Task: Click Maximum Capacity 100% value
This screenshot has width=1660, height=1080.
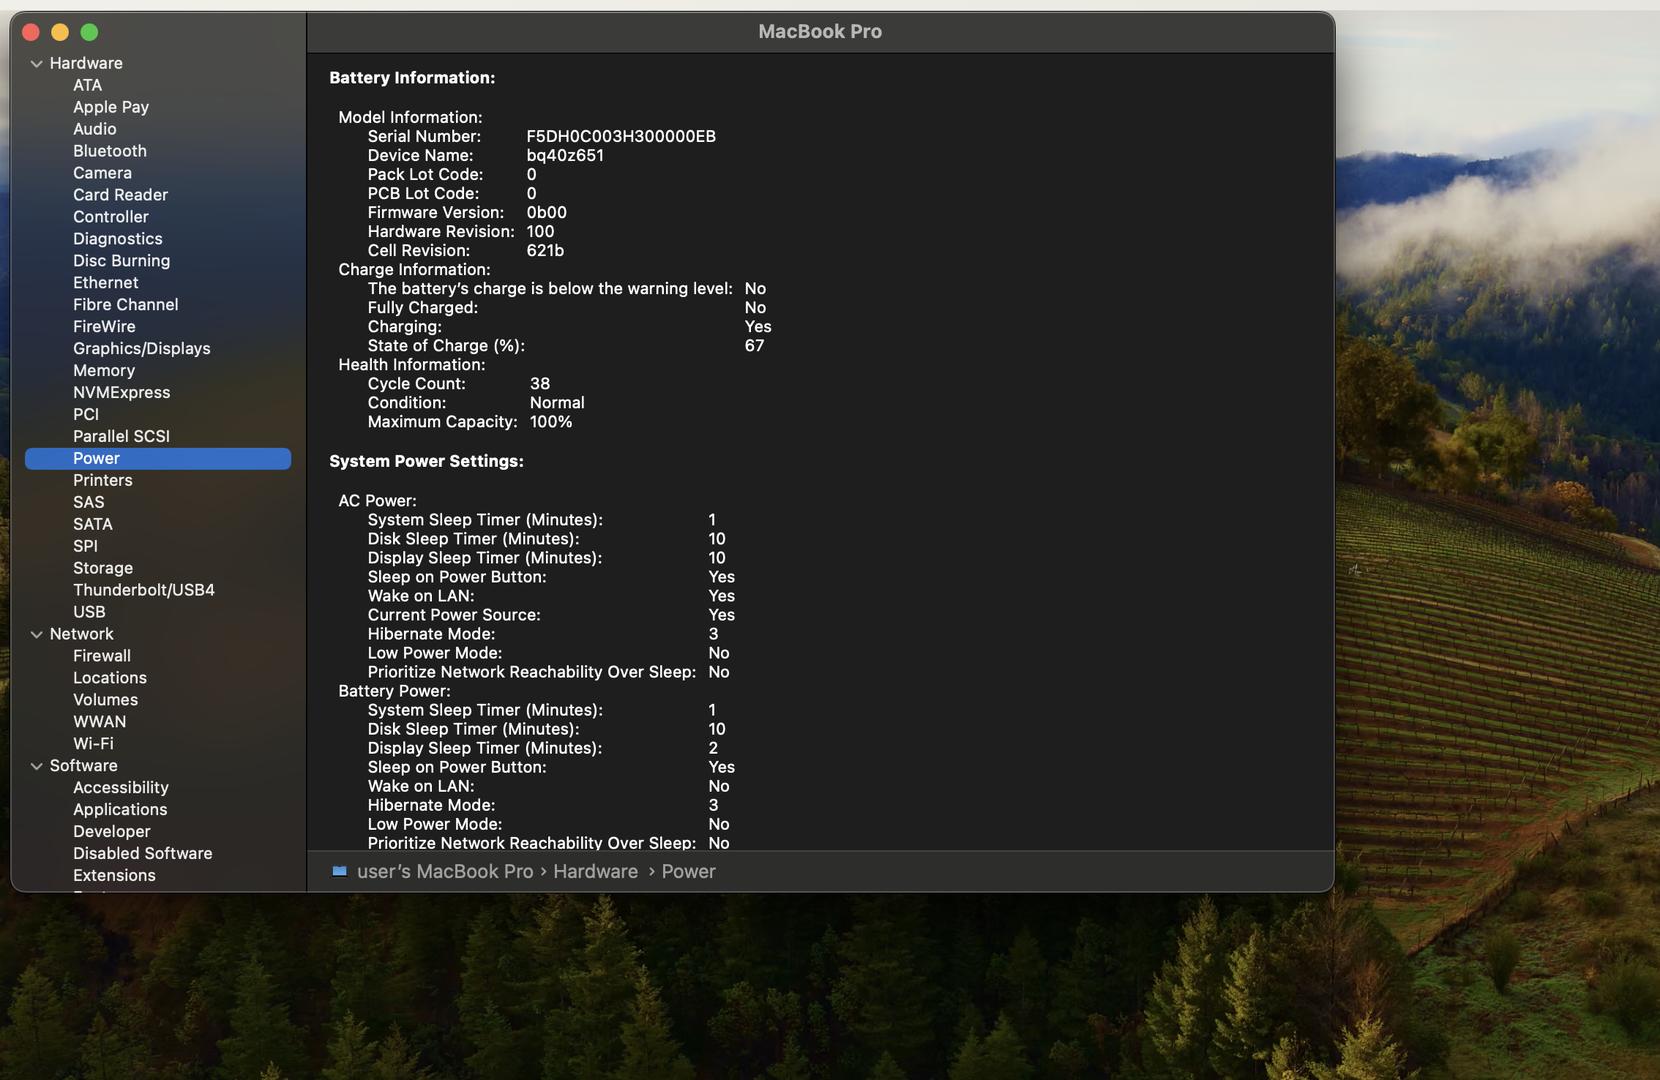Action: 551,422
